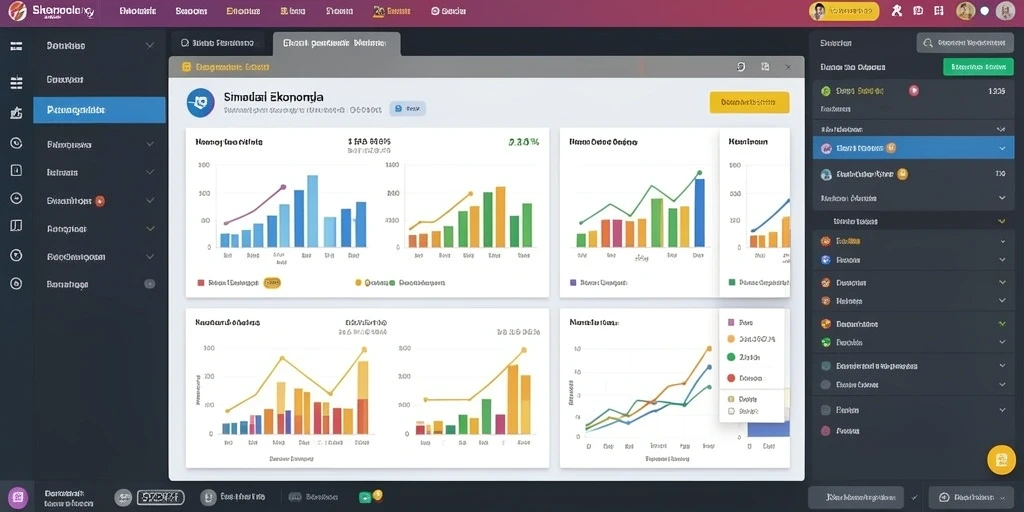Click the globe icon in the row below the blue-highlighted row

tap(825, 174)
